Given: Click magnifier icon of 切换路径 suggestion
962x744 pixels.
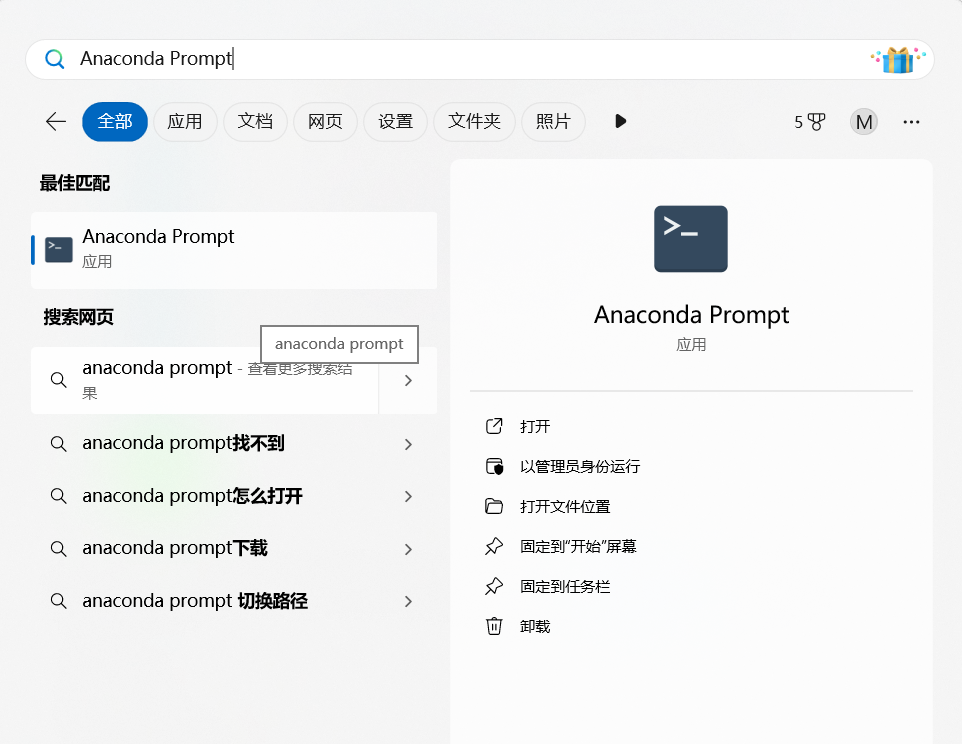Looking at the screenshot, I should pos(58,600).
